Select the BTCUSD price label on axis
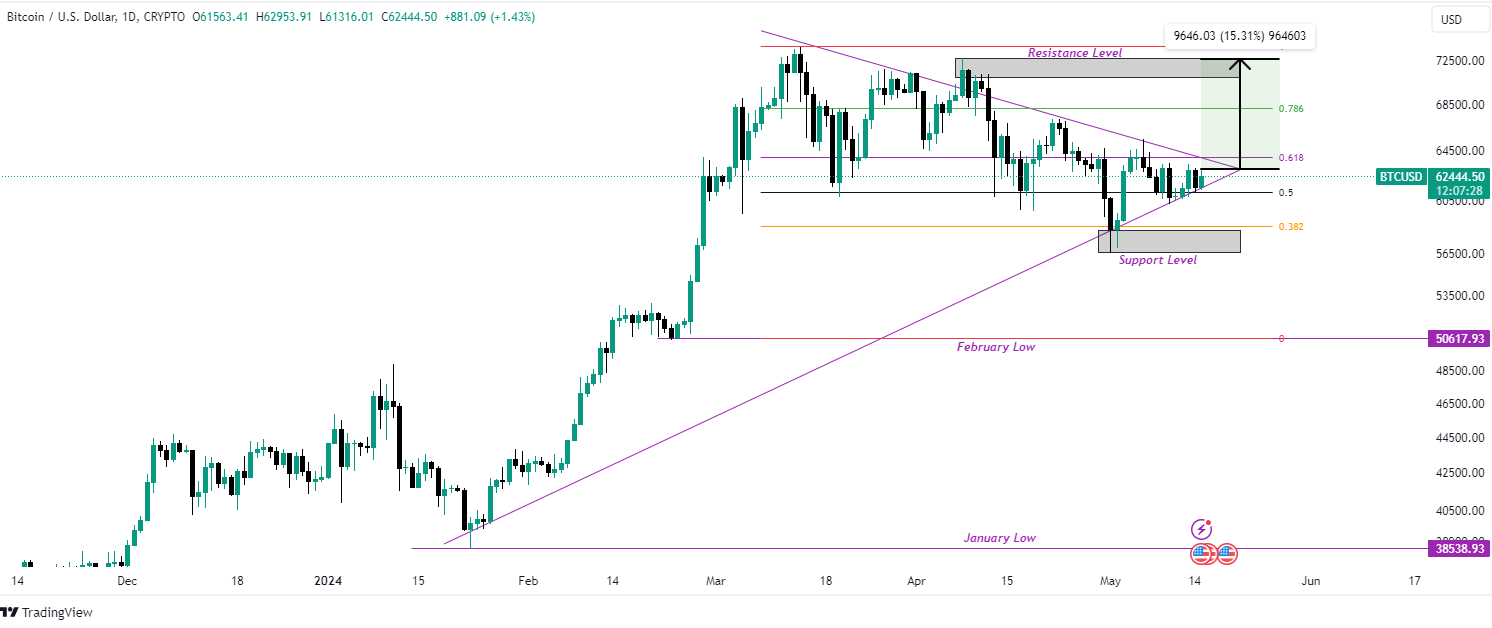The width and height of the screenshot is (1492, 628). [x=1401, y=176]
